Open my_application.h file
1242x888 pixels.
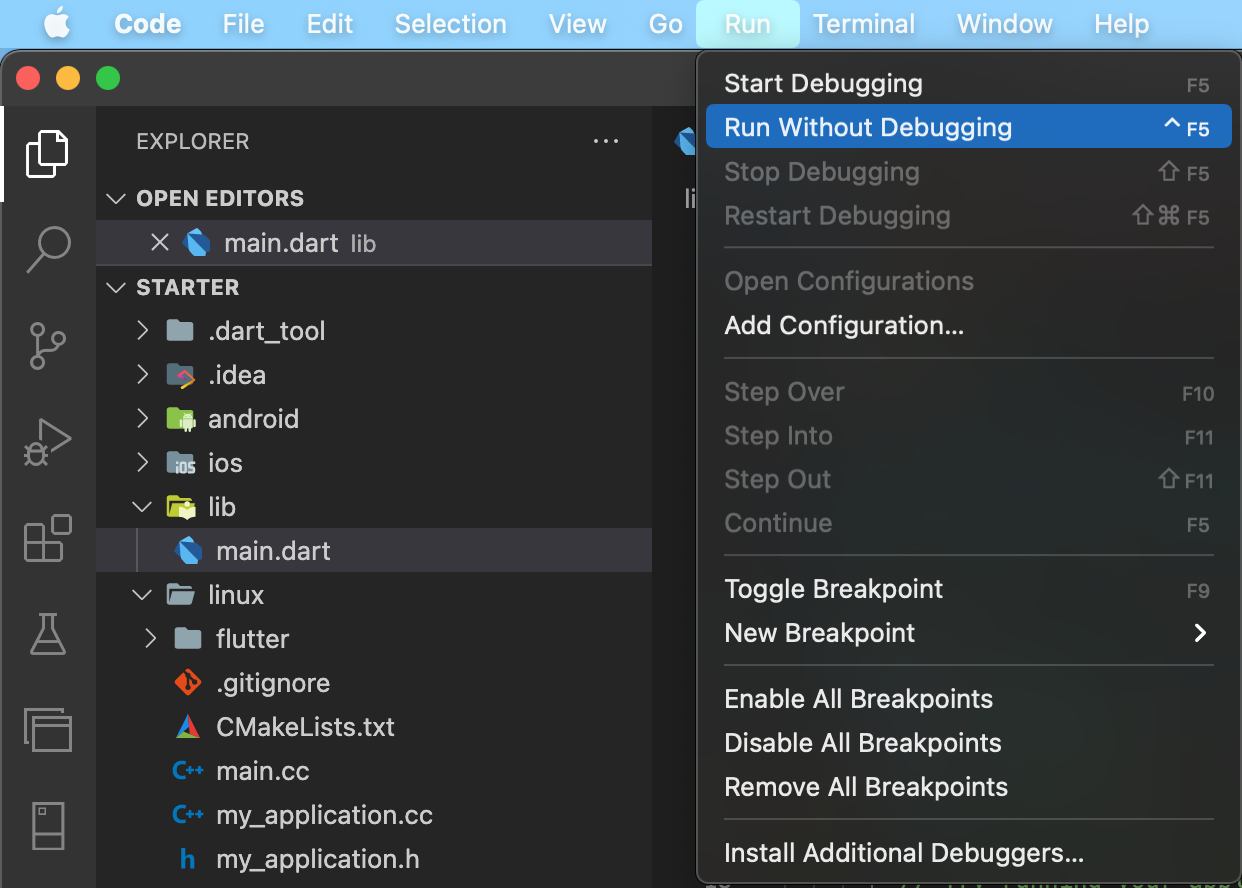374,859
